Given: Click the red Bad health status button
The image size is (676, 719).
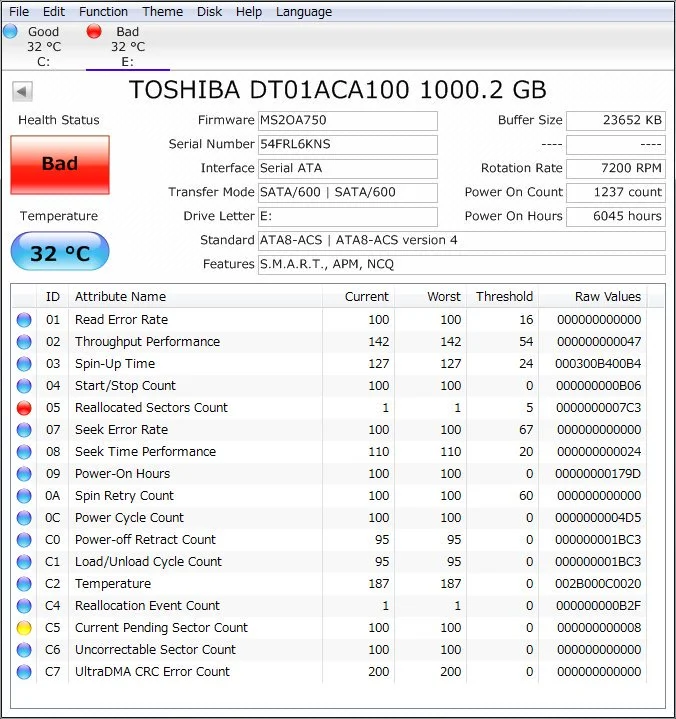Looking at the screenshot, I should coord(60,164).
